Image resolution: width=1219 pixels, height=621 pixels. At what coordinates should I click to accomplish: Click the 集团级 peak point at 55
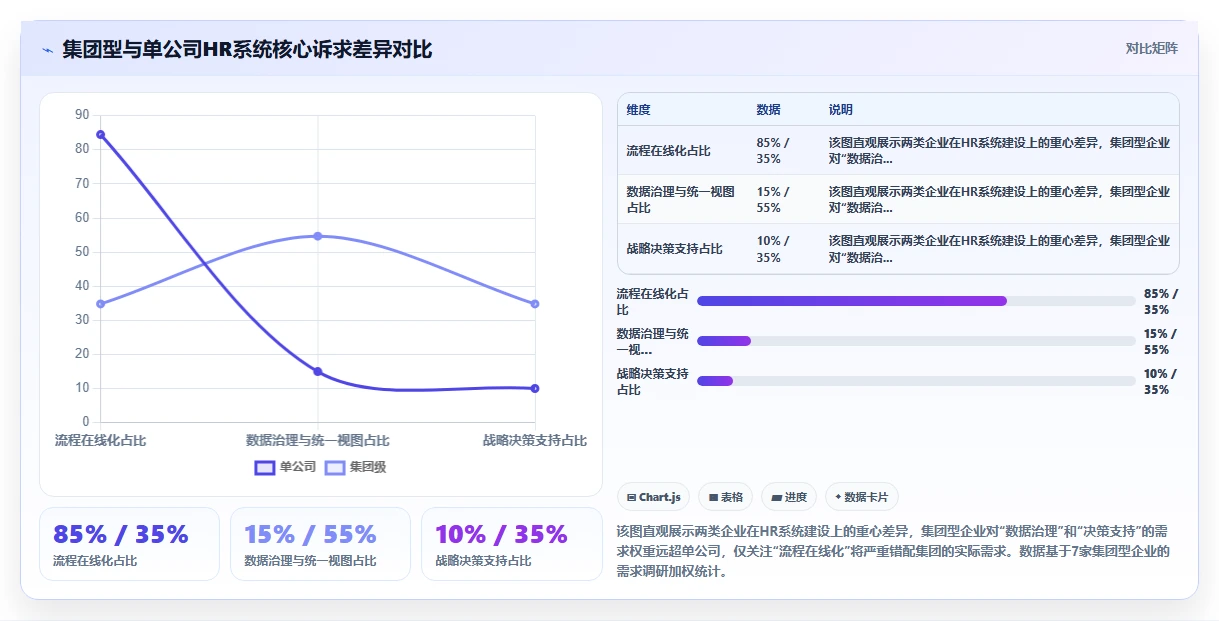coord(318,236)
